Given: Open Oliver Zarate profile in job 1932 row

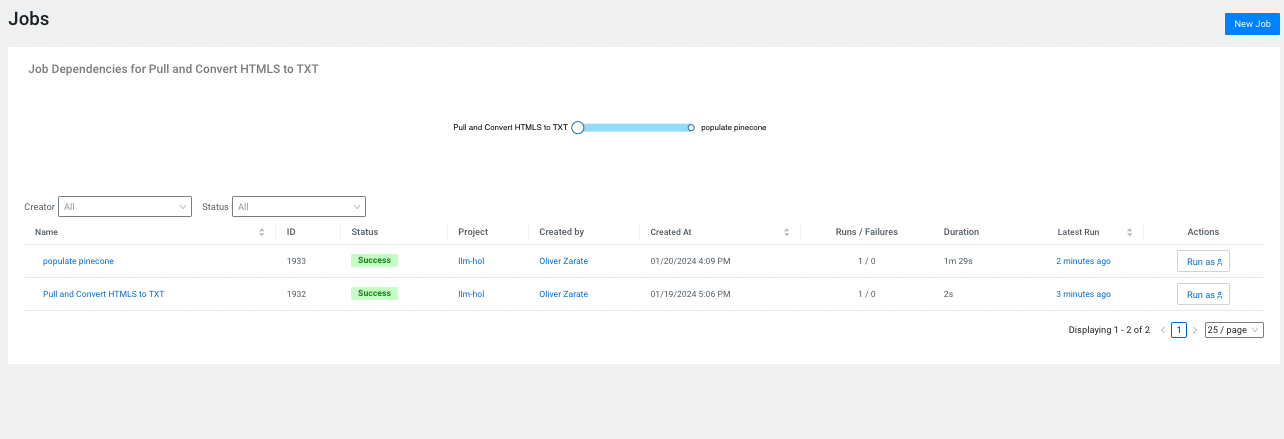Looking at the screenshot, I should (564, 294).
